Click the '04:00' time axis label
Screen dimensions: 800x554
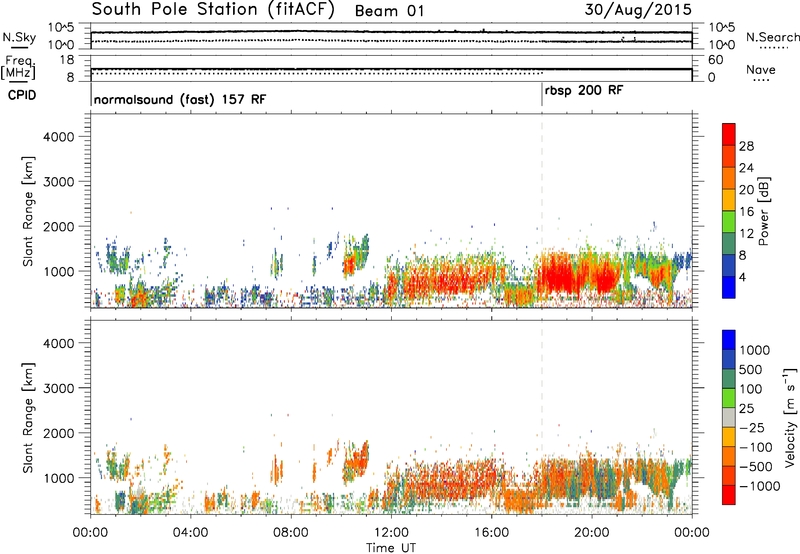click(191, 533)
